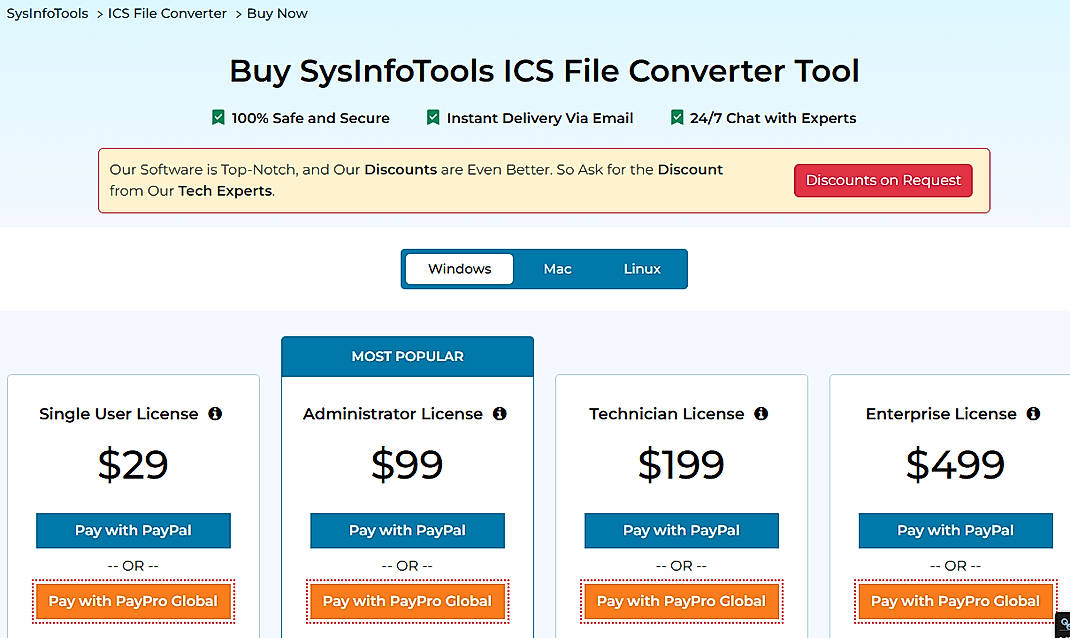This screenshot has width=1070, height=638.
Task: Click the $199 price text
Action: [x=681, y=465]
